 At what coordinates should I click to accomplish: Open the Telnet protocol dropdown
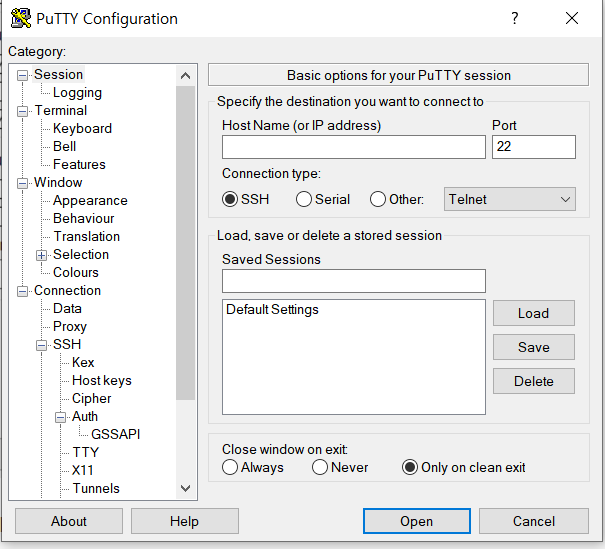(x=509, y=199)
